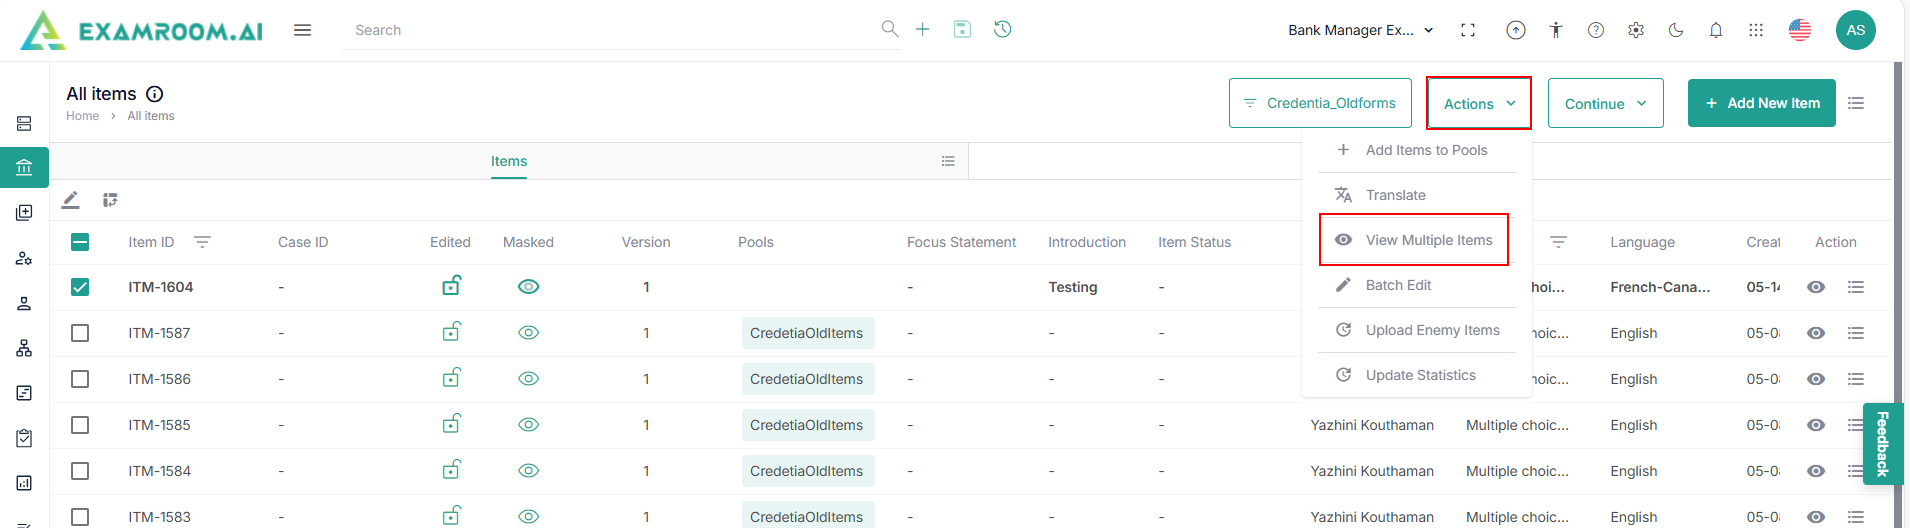Choose Batch Edit in the Actions menu
The height and width of the screenshot is (528, 1910).
[x=1398, y=285]
